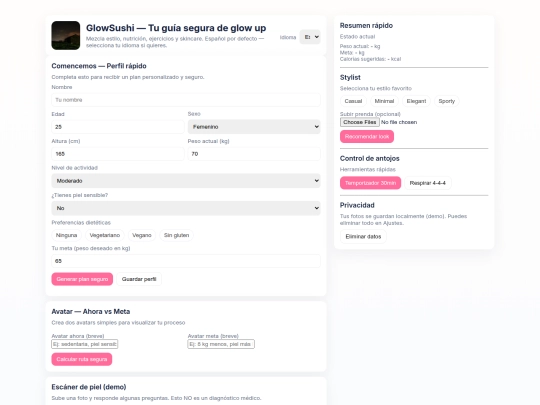Click the Calorías sugeridas text line

coord(371,59)
